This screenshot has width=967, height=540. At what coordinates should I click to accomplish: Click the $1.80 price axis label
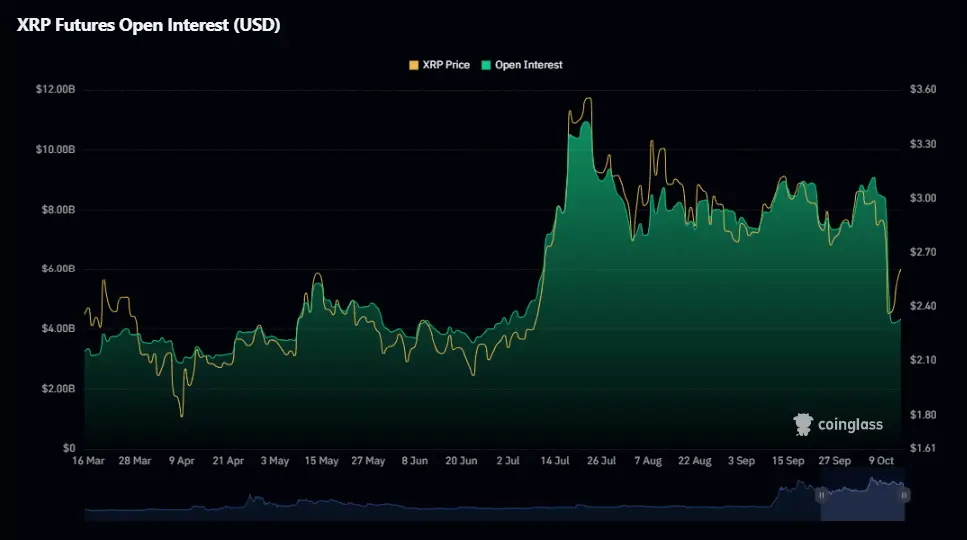[x=923, y=414]
